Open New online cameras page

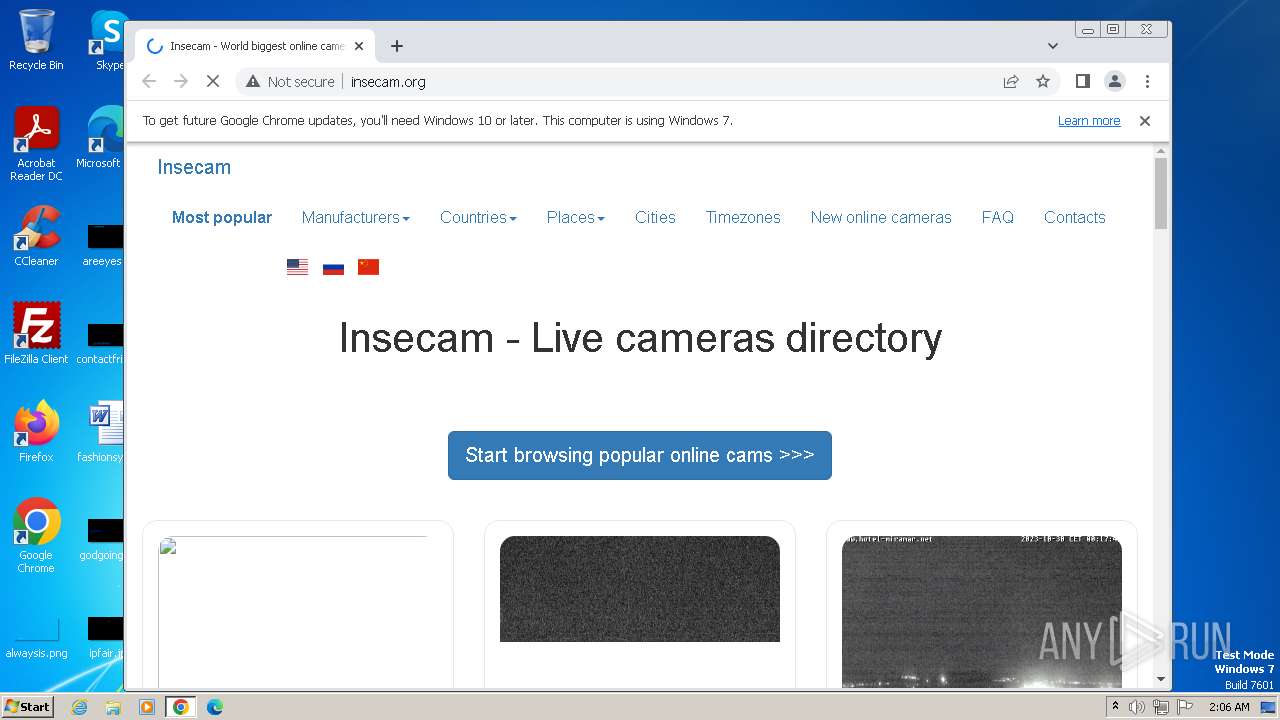[x=881, y=217]
